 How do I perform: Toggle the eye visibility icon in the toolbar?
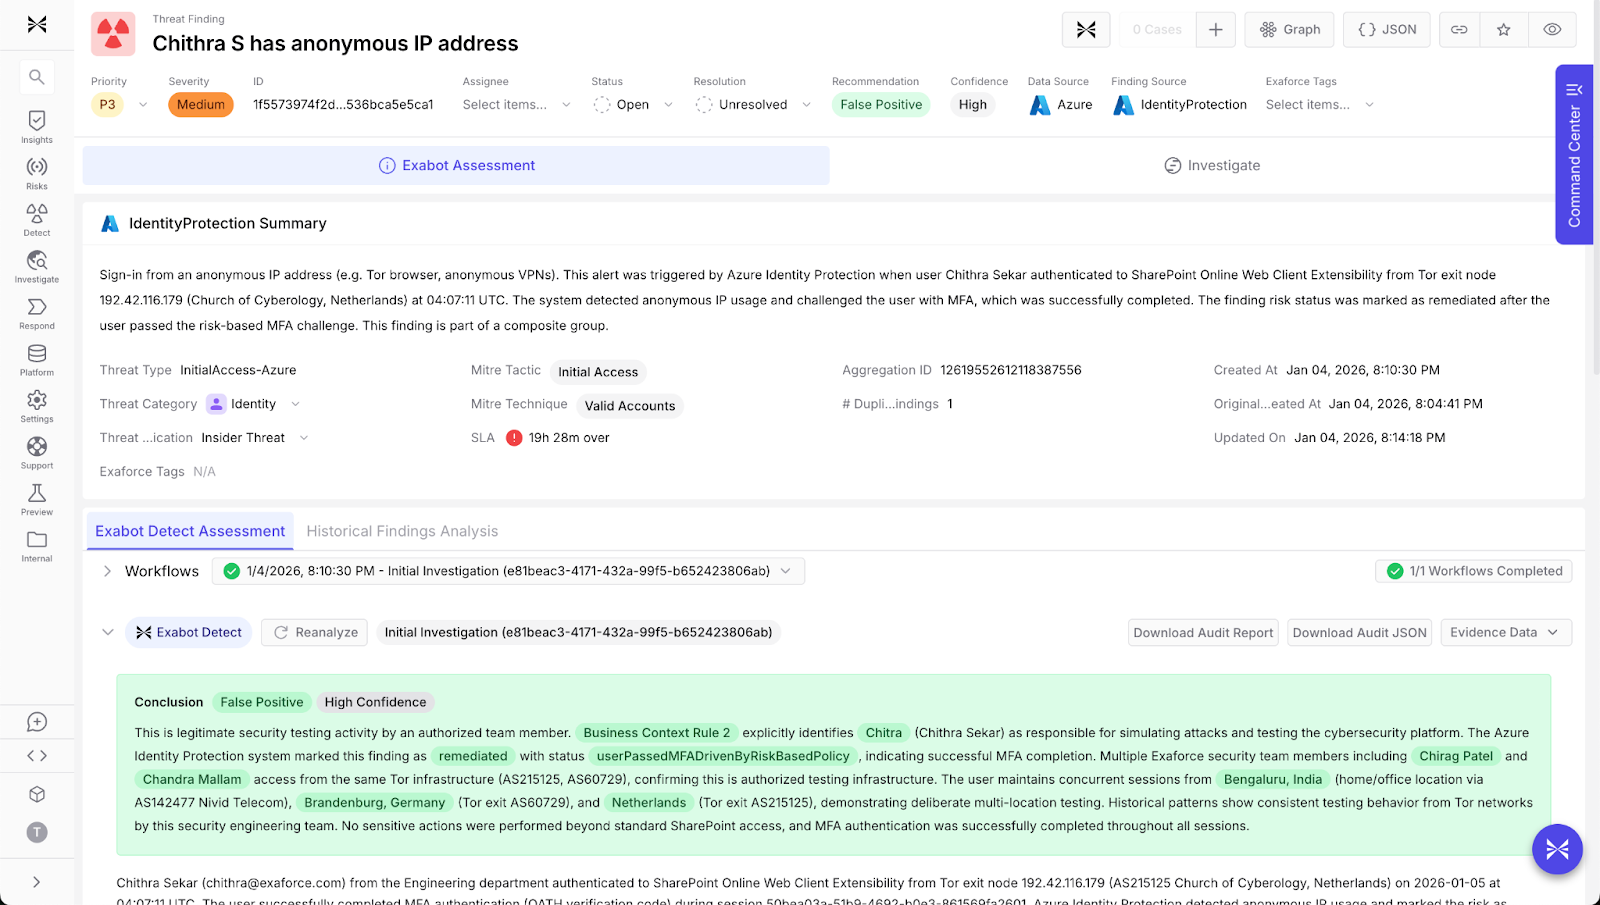[x=1552, y=29]
